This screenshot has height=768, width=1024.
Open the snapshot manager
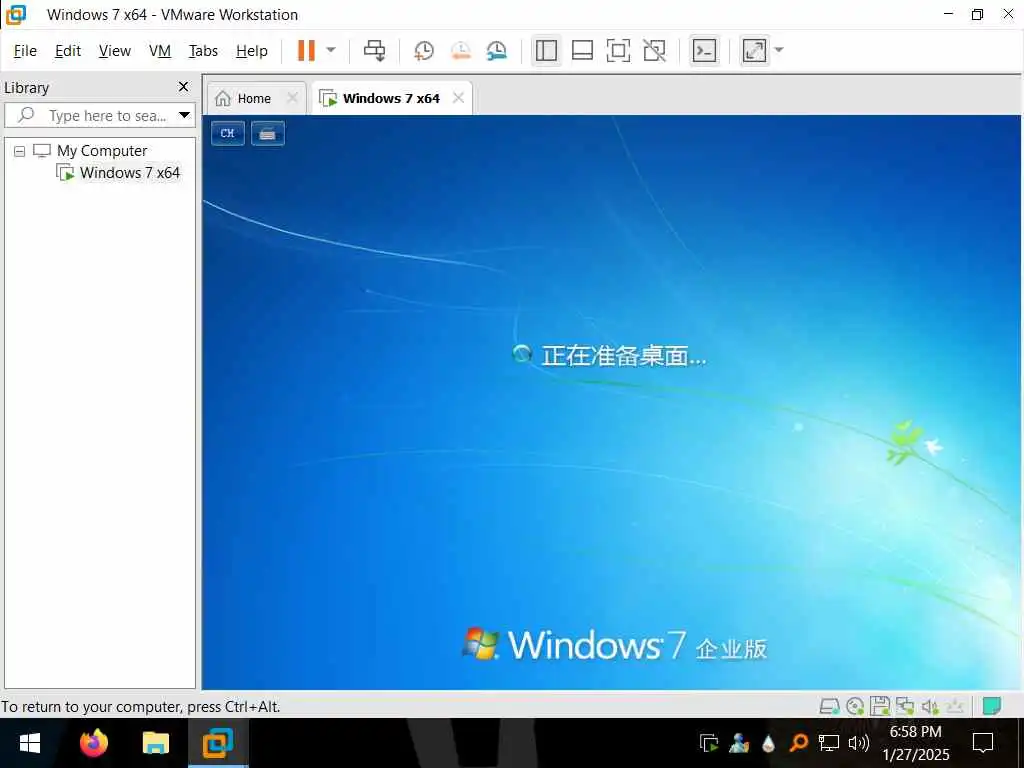[x=497, y=50]
